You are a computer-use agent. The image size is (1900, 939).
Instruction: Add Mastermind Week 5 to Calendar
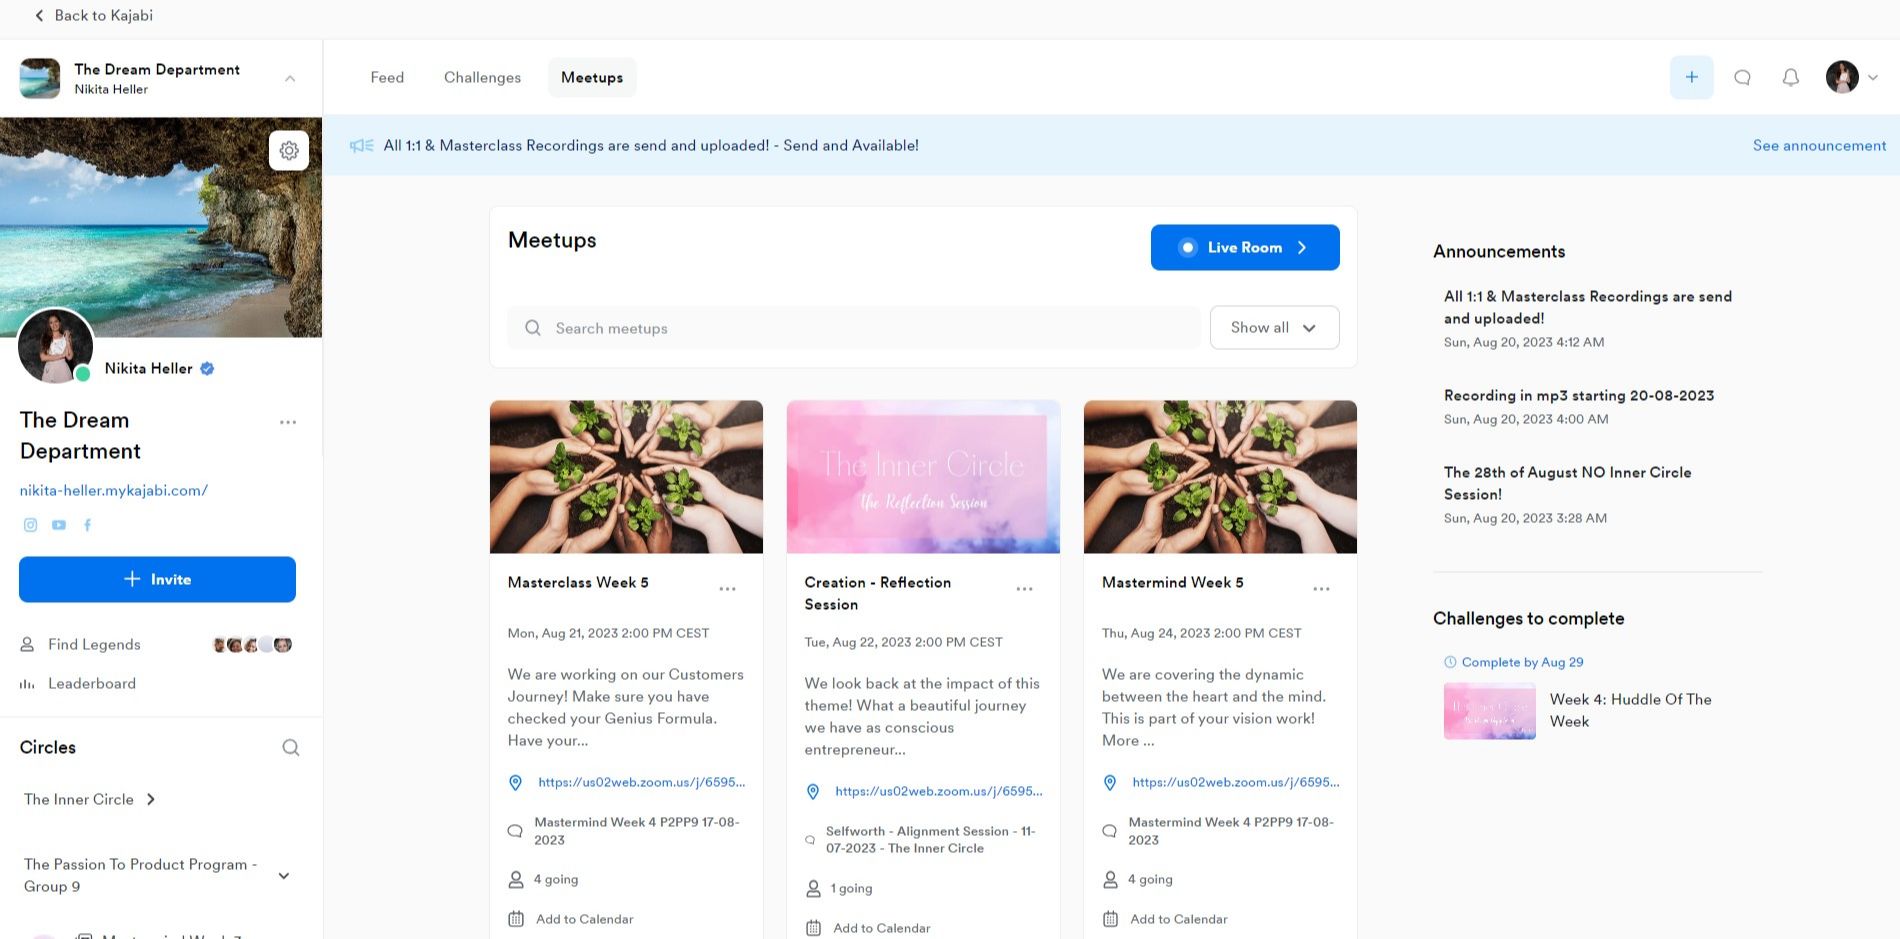pyautogui.click(x=1179, y=919)
